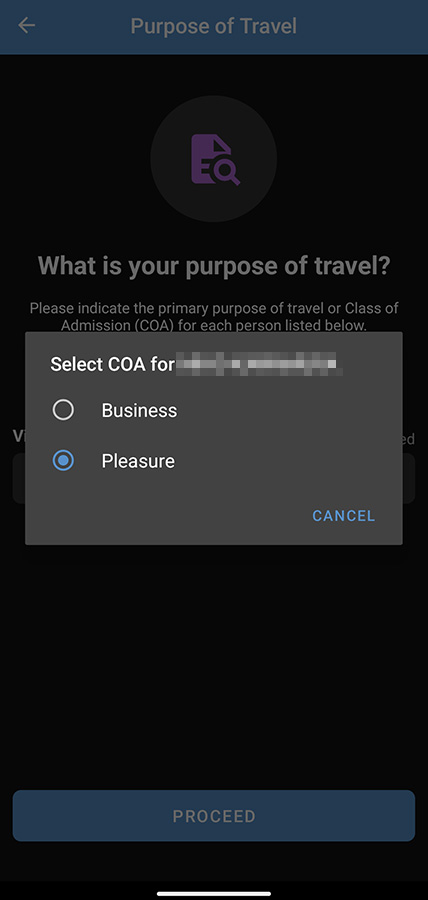
Task: Click the Select COA for dialog title
Action: (x=112, y=364)
